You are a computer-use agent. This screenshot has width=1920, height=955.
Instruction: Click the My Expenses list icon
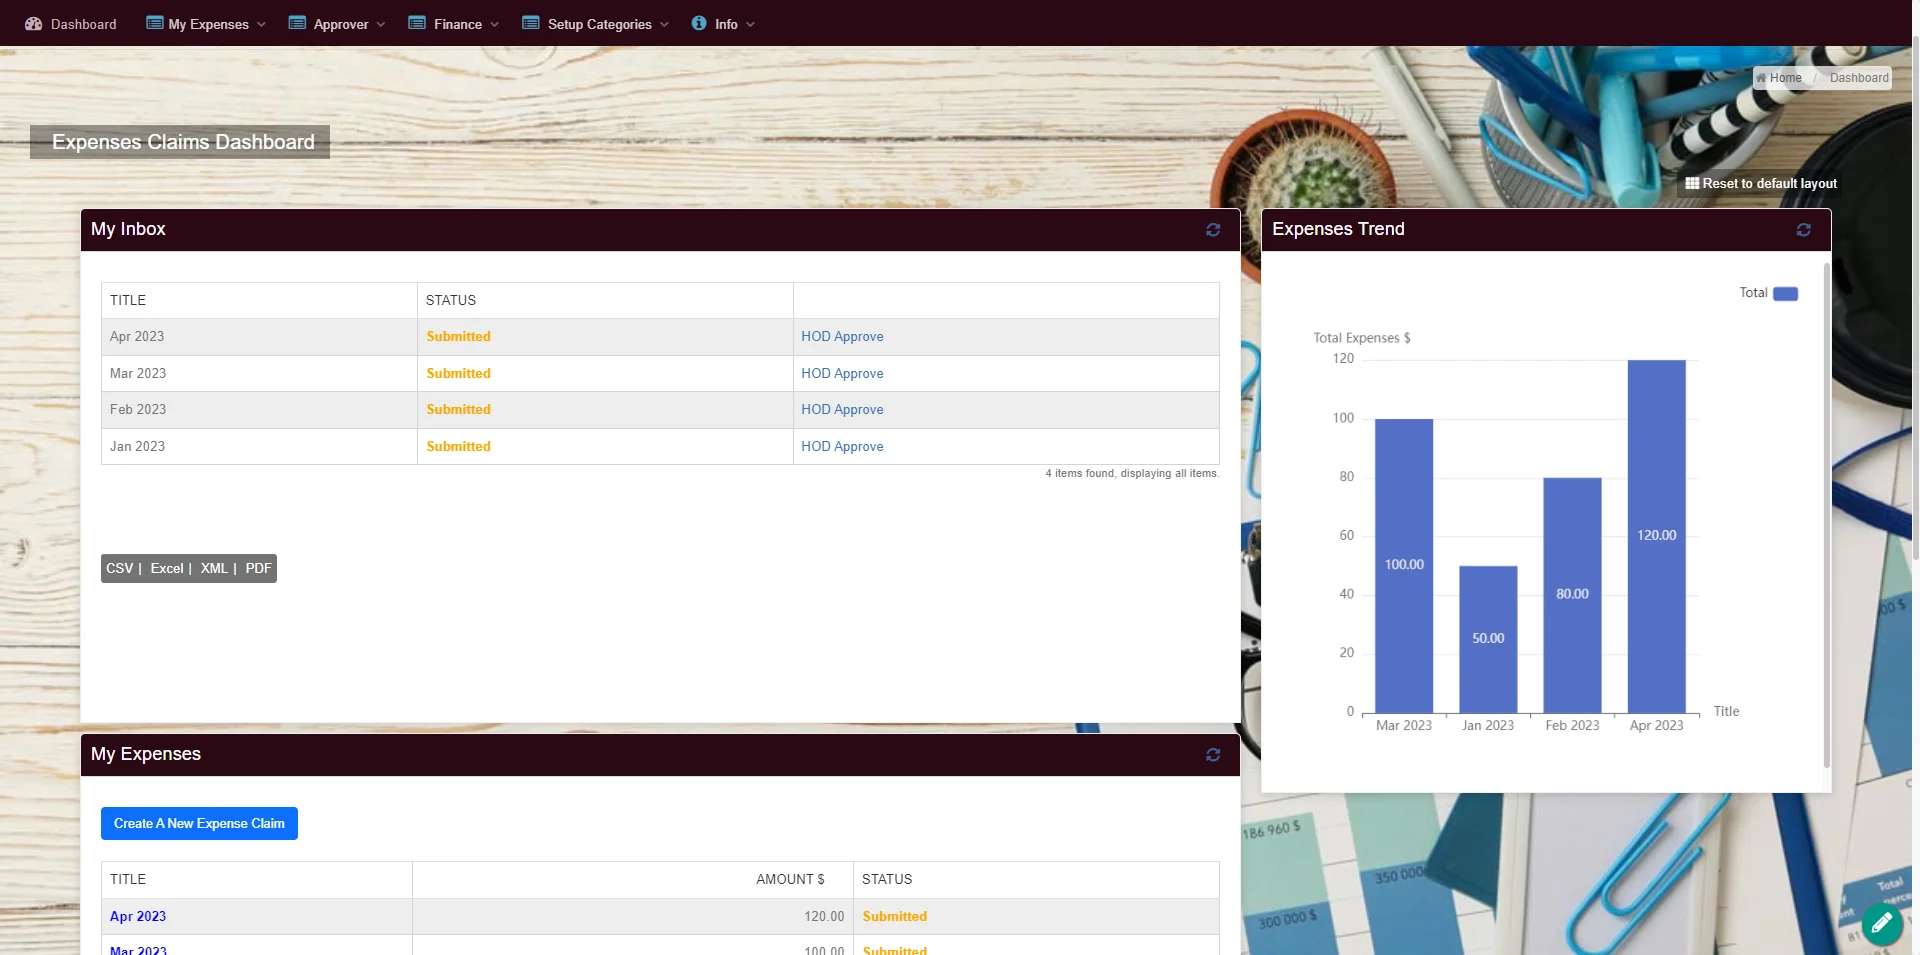pyautogui.click(x=154, y=23)
